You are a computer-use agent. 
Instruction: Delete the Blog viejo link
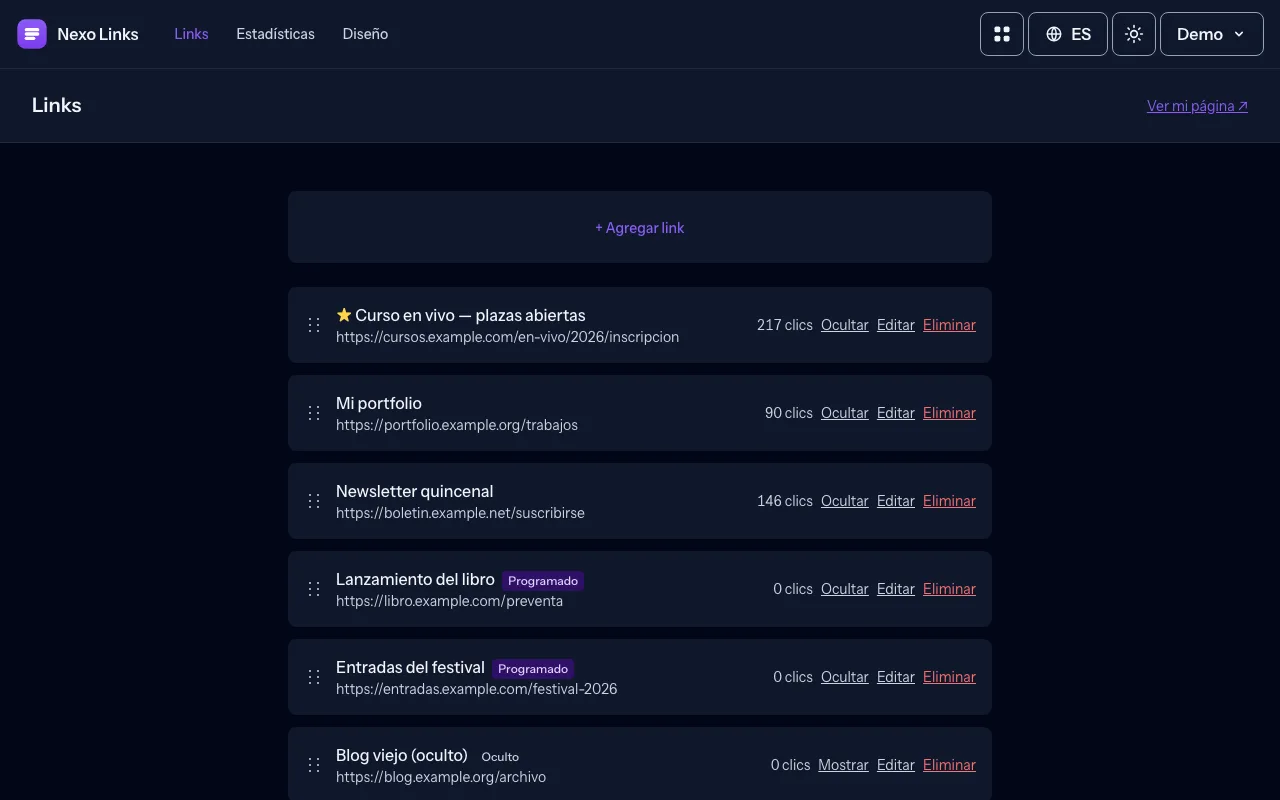point(949,765)
